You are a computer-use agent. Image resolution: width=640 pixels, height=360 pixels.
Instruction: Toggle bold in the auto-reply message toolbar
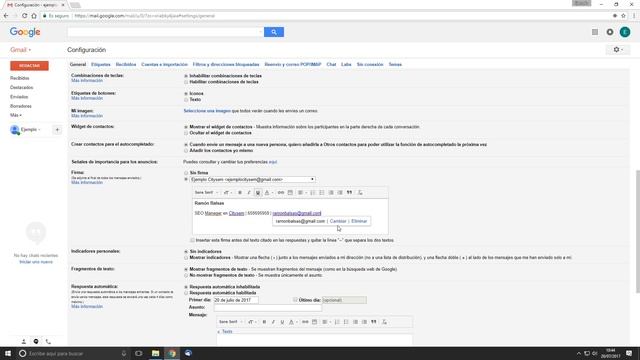[264, 322]
